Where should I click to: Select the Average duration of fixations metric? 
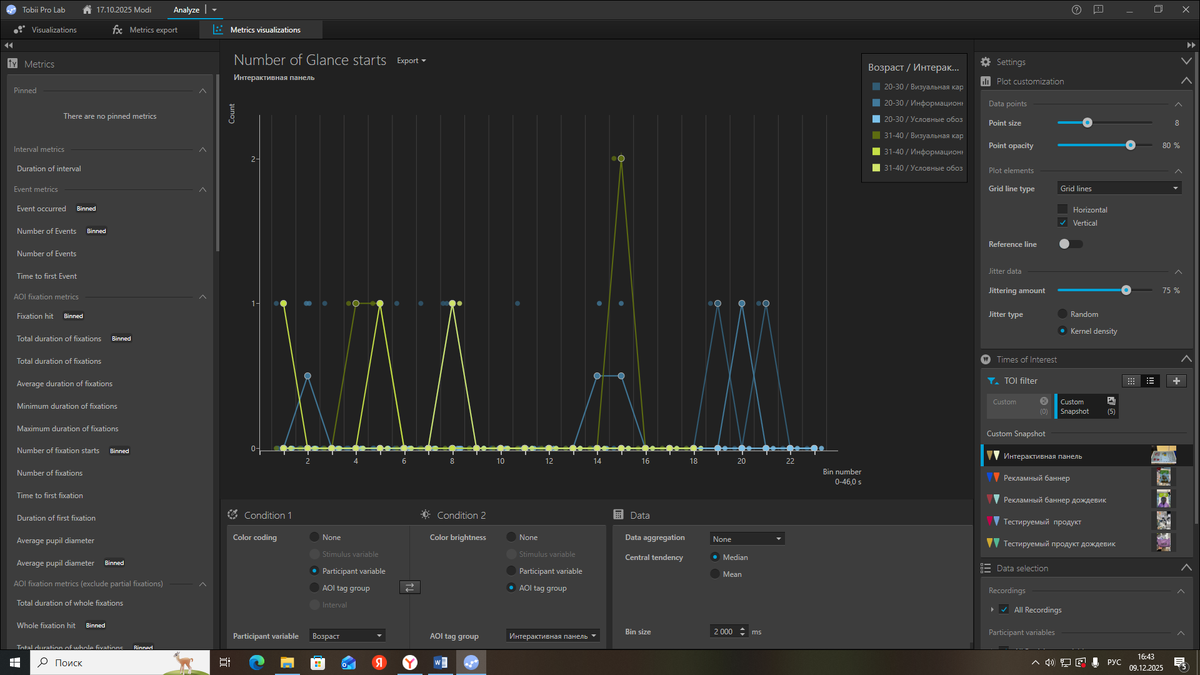(64, 384)
